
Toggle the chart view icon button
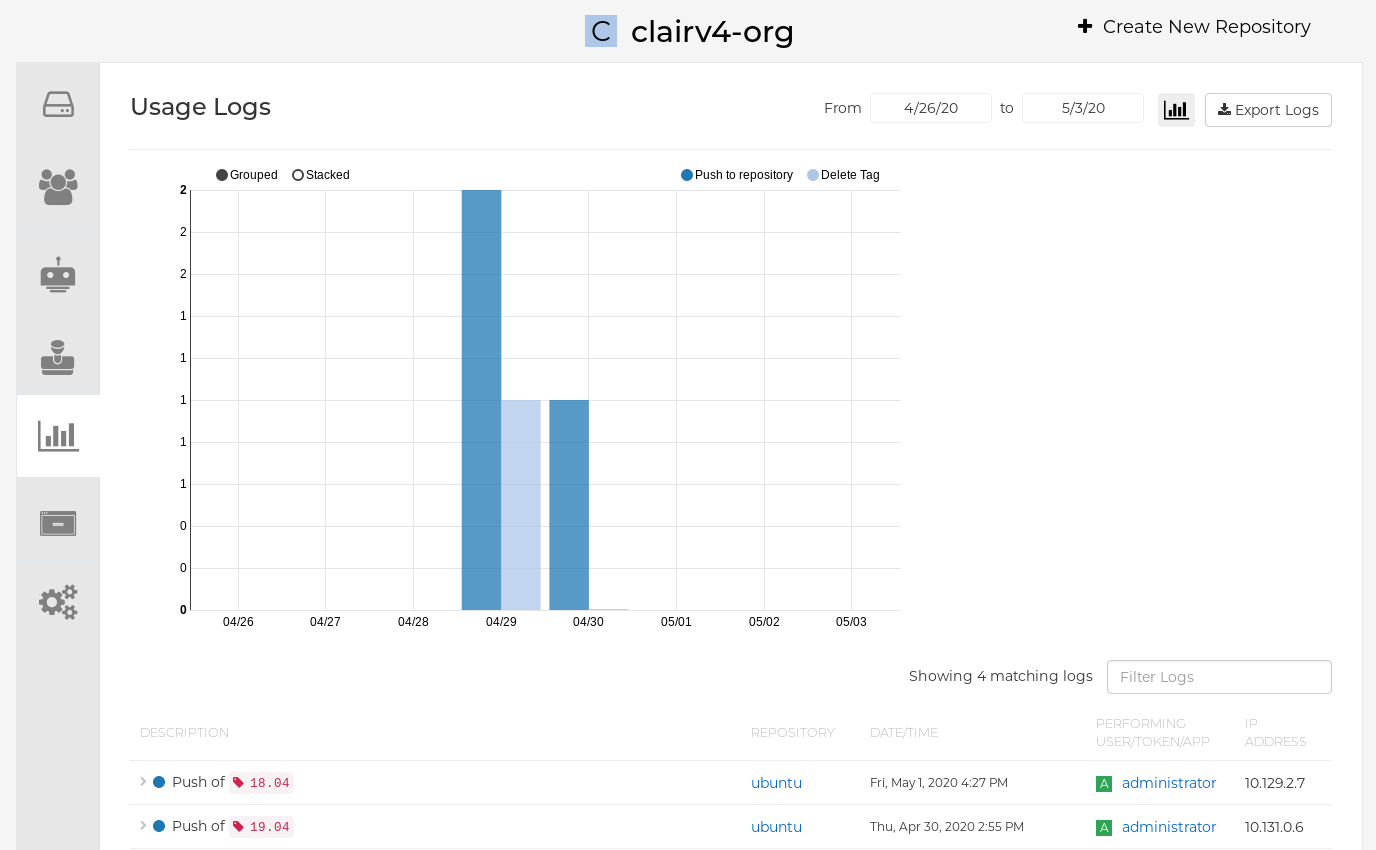coord(1176,110)
